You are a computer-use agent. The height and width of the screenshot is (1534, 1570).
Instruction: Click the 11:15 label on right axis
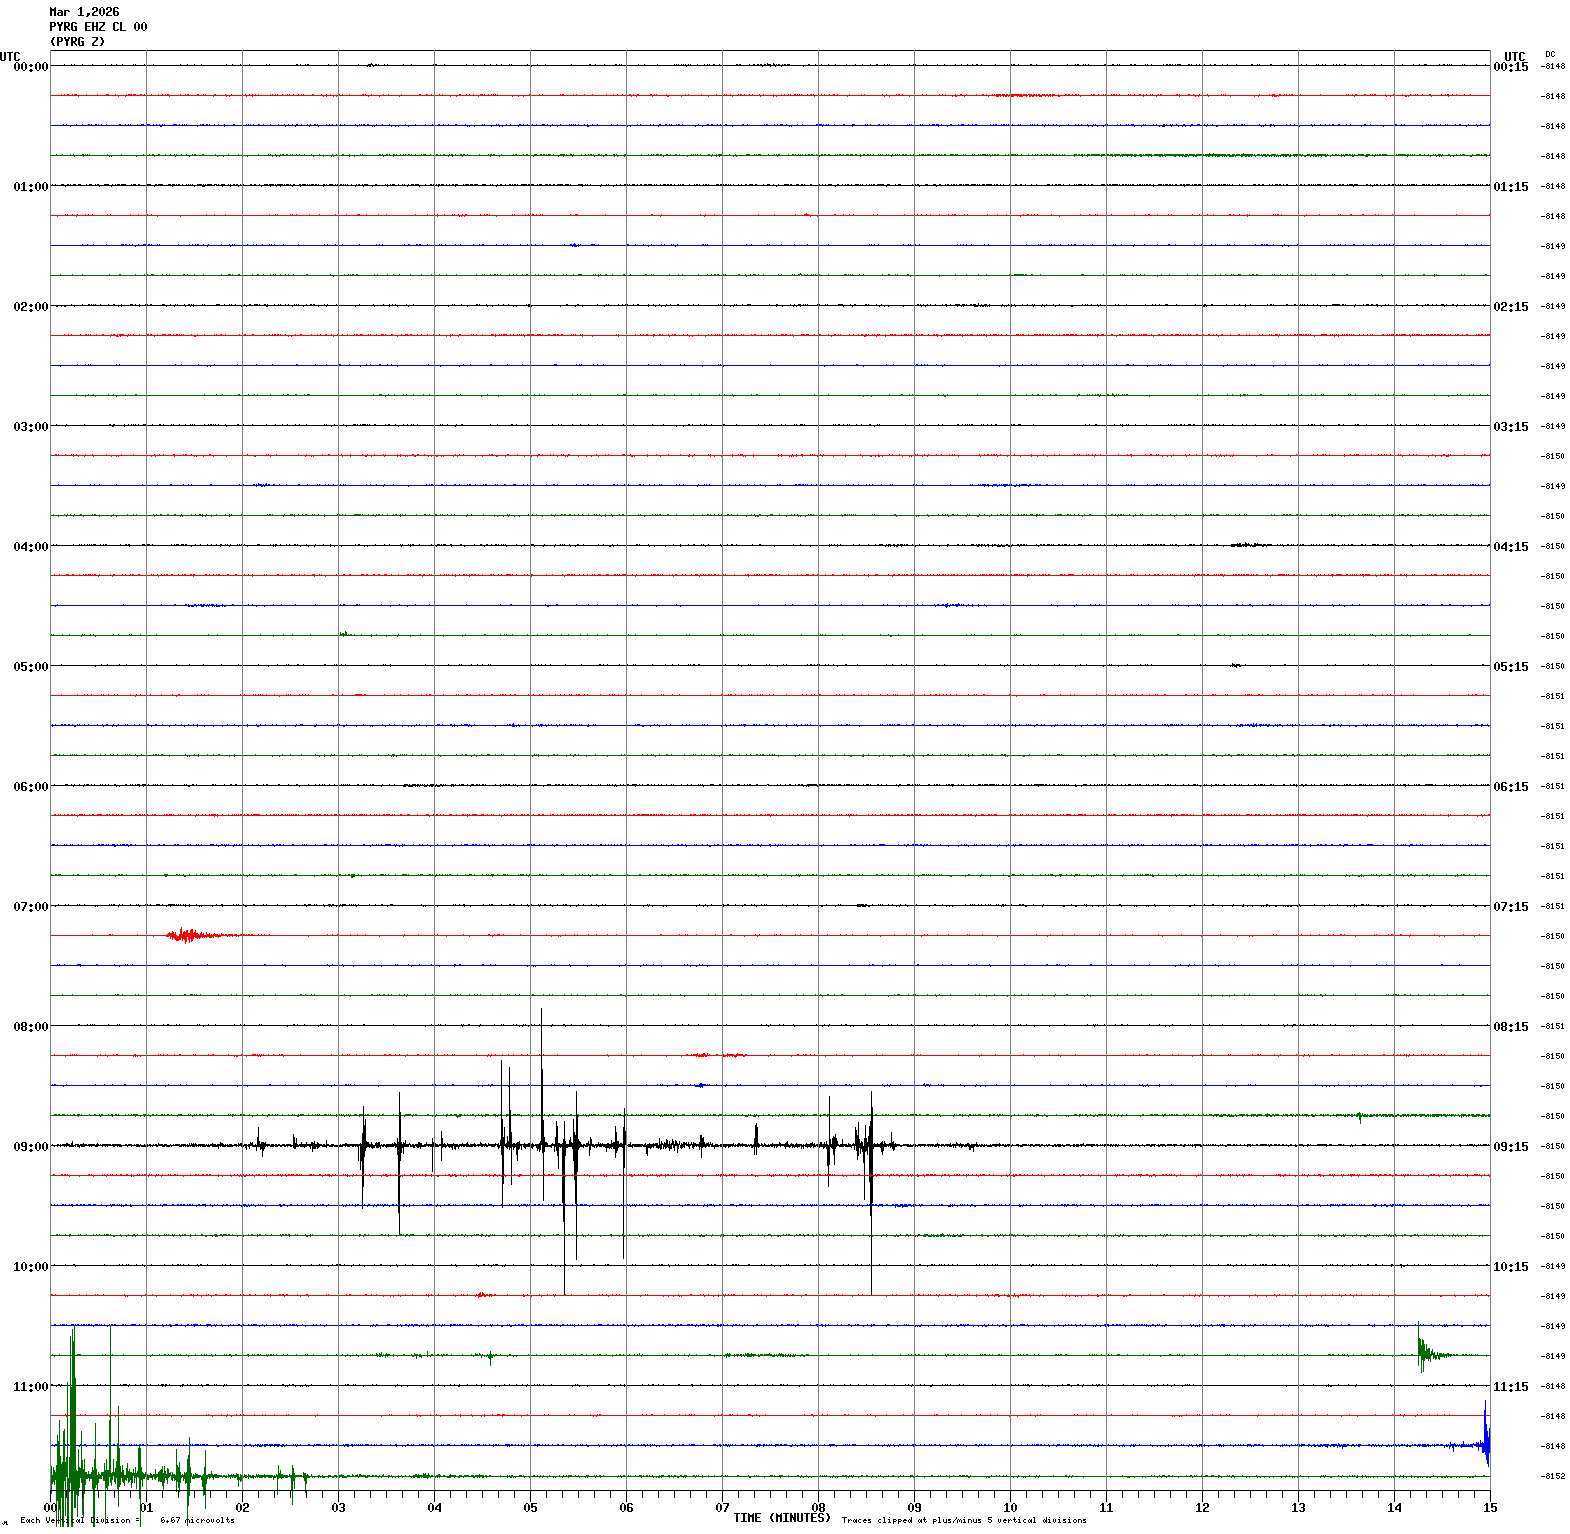pyautogui.click(x=1510, y=1387)
